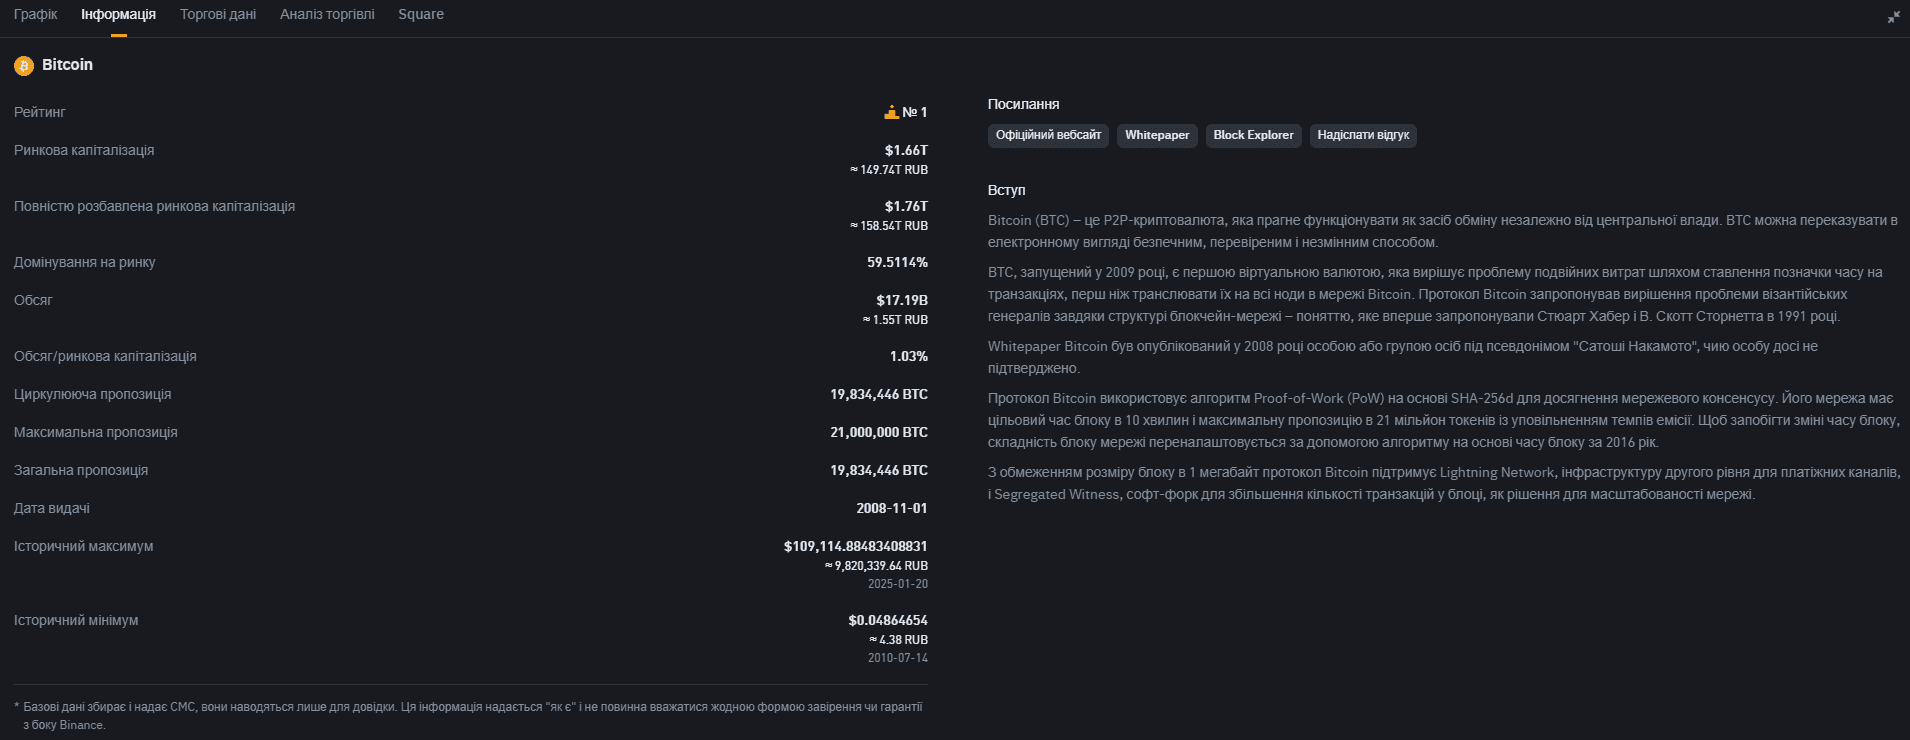Click the all-time high $109,114.88483408831
This screenshot has width=1910, height=740.
click(856, 546)
